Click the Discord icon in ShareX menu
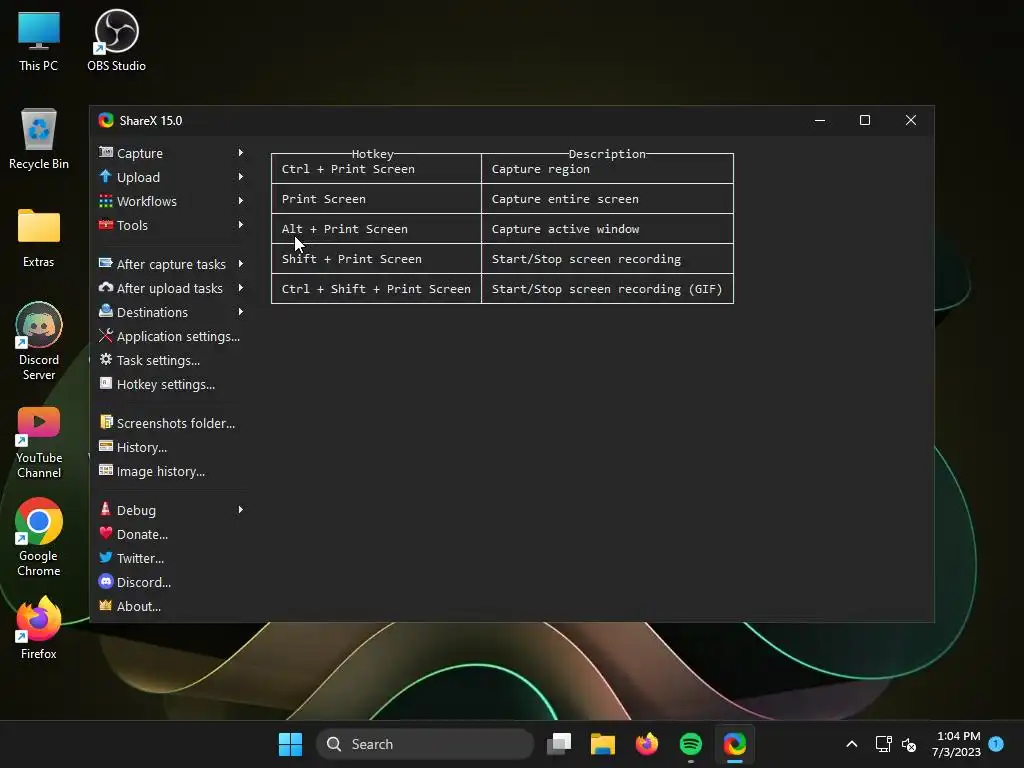The image size is (1024, 768). tap(106, 581)
